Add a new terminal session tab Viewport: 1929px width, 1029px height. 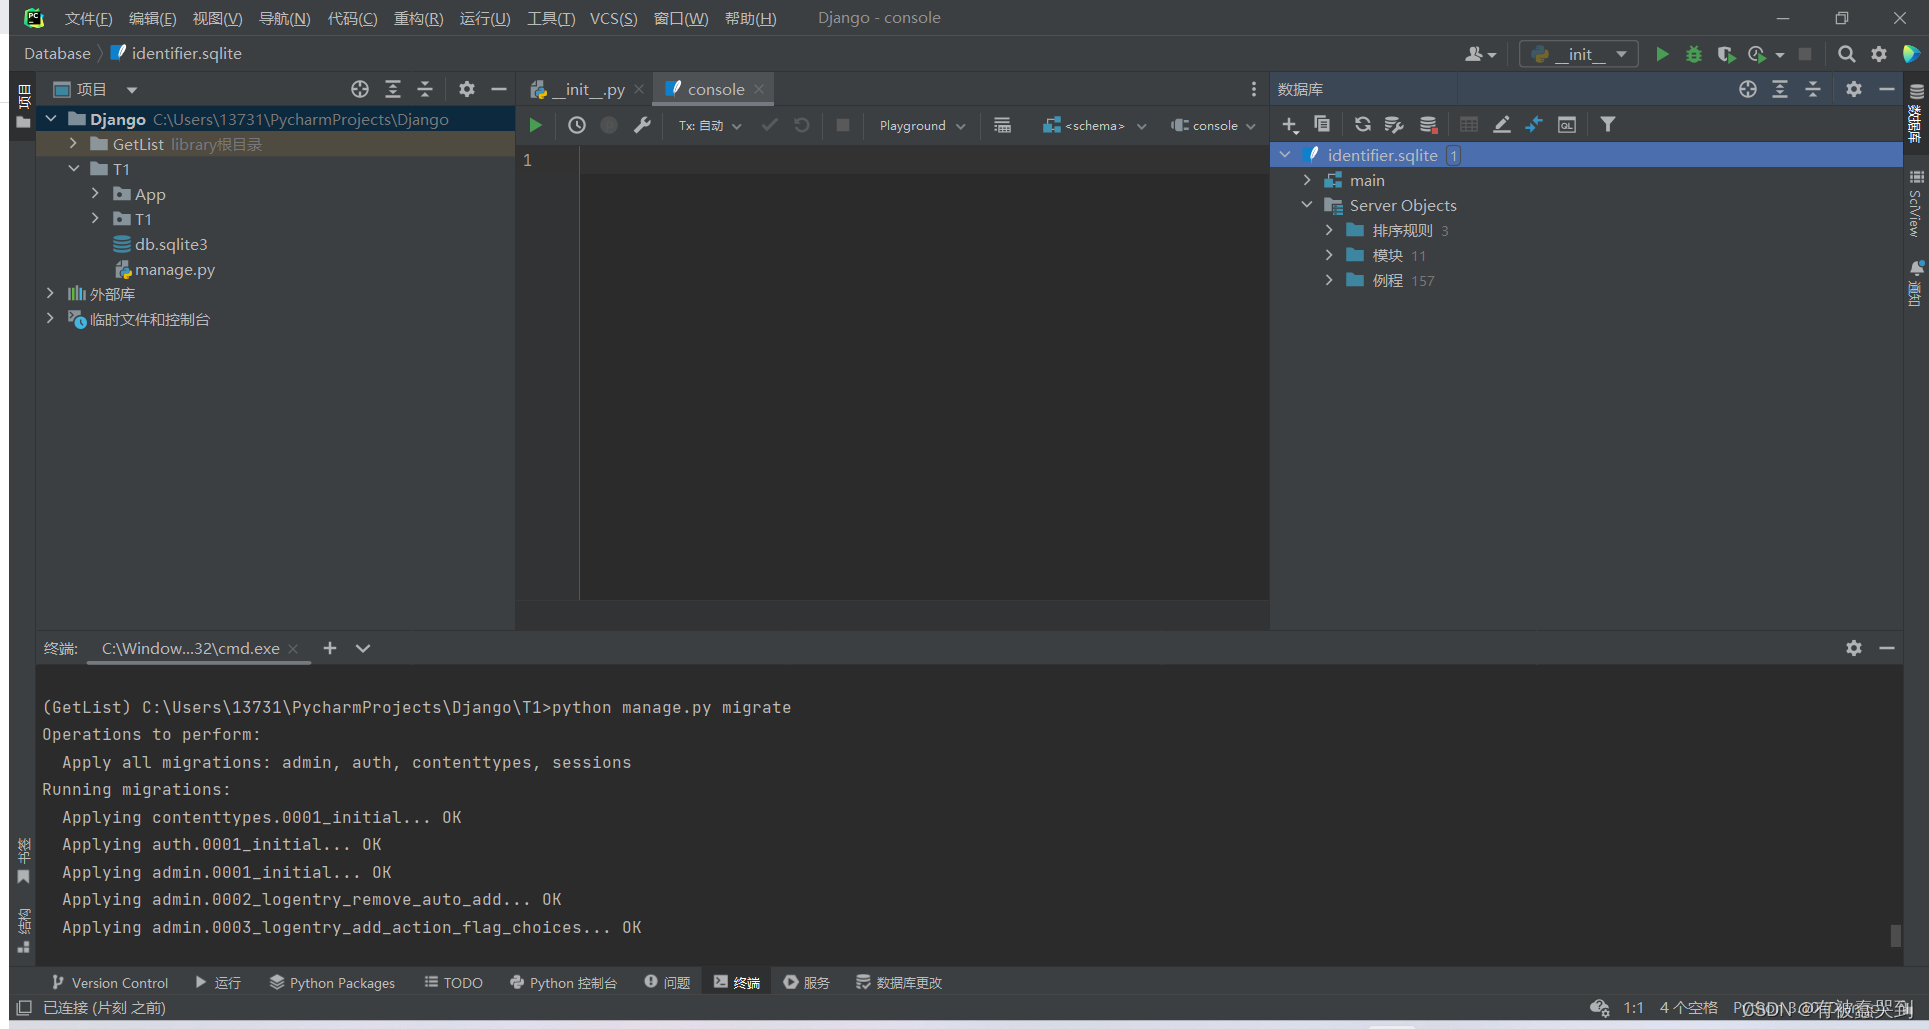pos(330,648)
